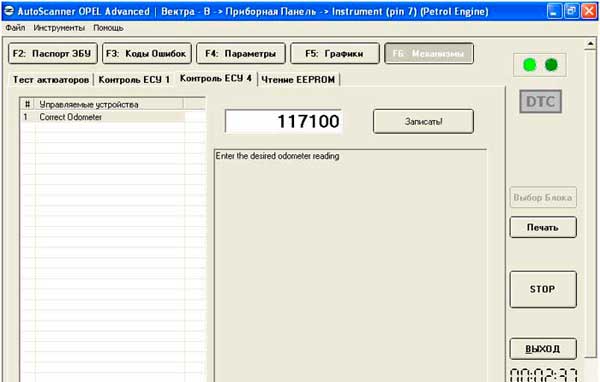Select the F6 Механизмы button
This screenshot has width=600, height=382.
pyautogui.click(x=429, y=53)
